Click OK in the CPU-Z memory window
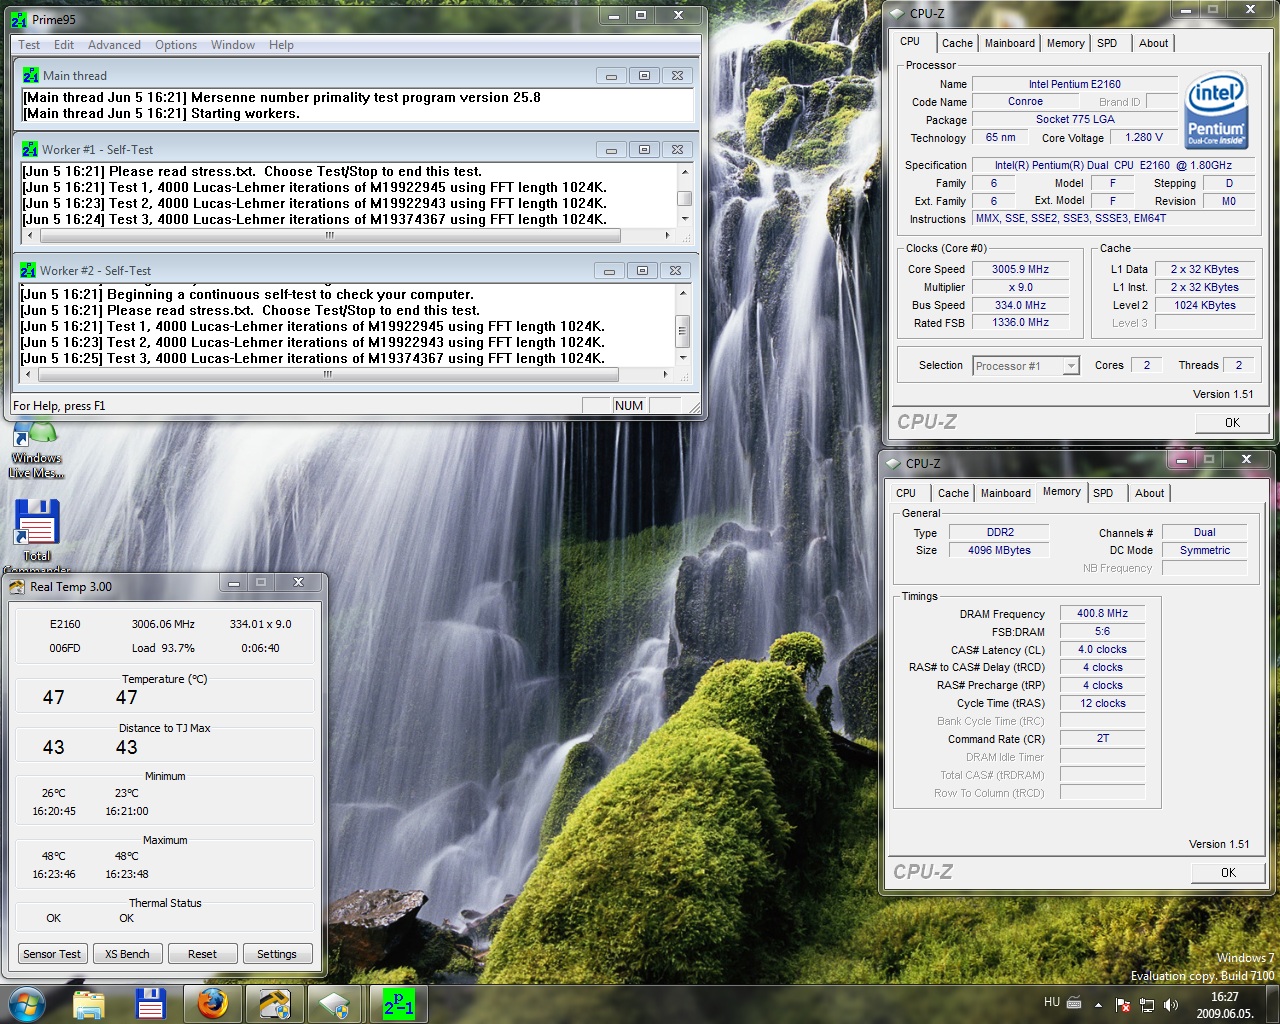This screenshot has height=1024, width=1280. [x=1228, y=873]
